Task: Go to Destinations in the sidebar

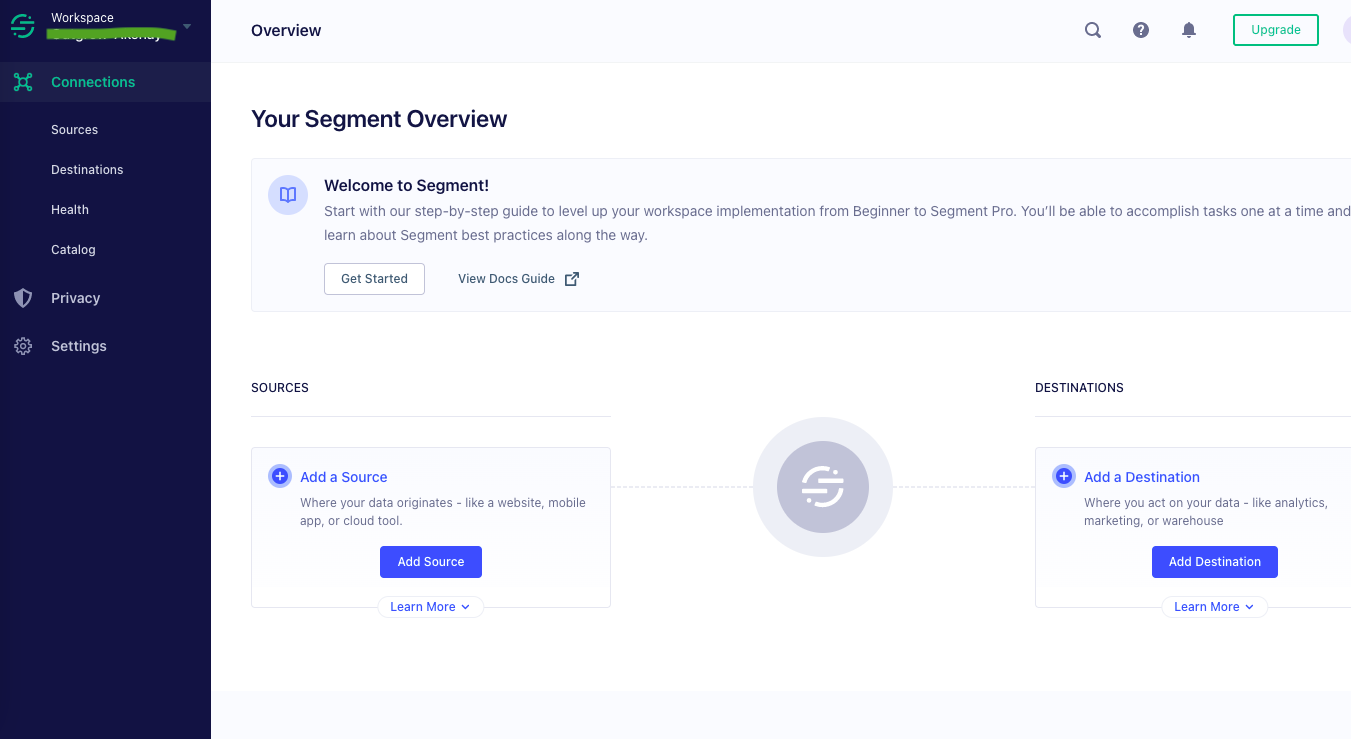Action: click(x=87, y=170)
